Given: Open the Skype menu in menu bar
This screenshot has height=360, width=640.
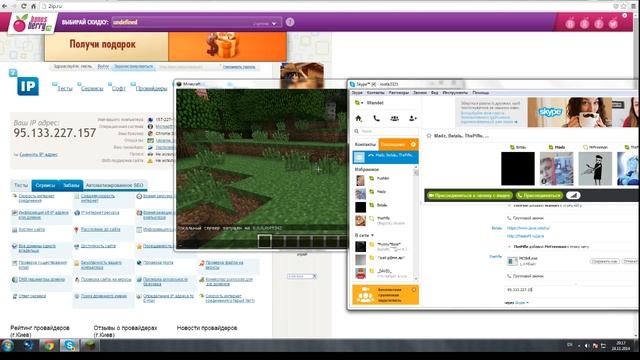Looking at the screenshot, I should coord(357,93).
